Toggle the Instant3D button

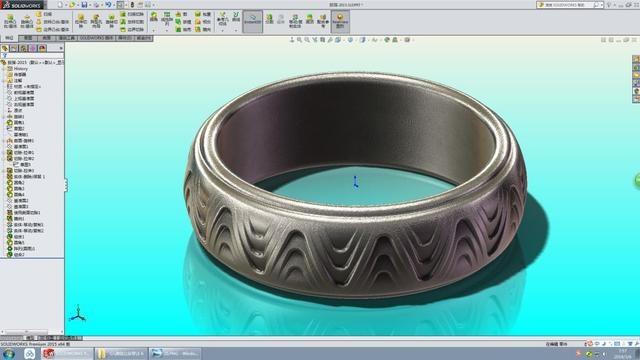tap(253, 22)
